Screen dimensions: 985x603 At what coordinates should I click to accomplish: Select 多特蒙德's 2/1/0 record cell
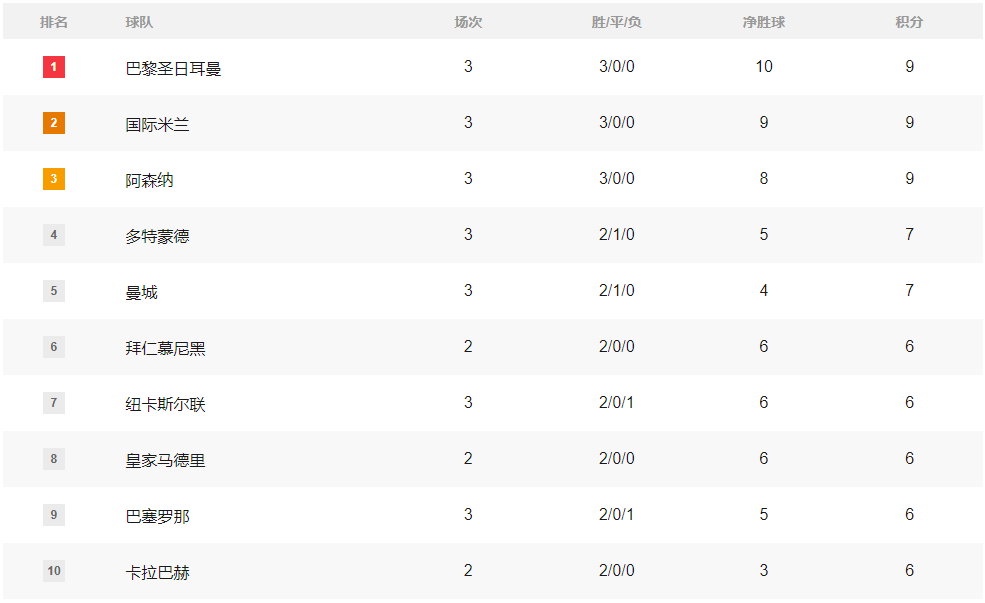(616, 235)
